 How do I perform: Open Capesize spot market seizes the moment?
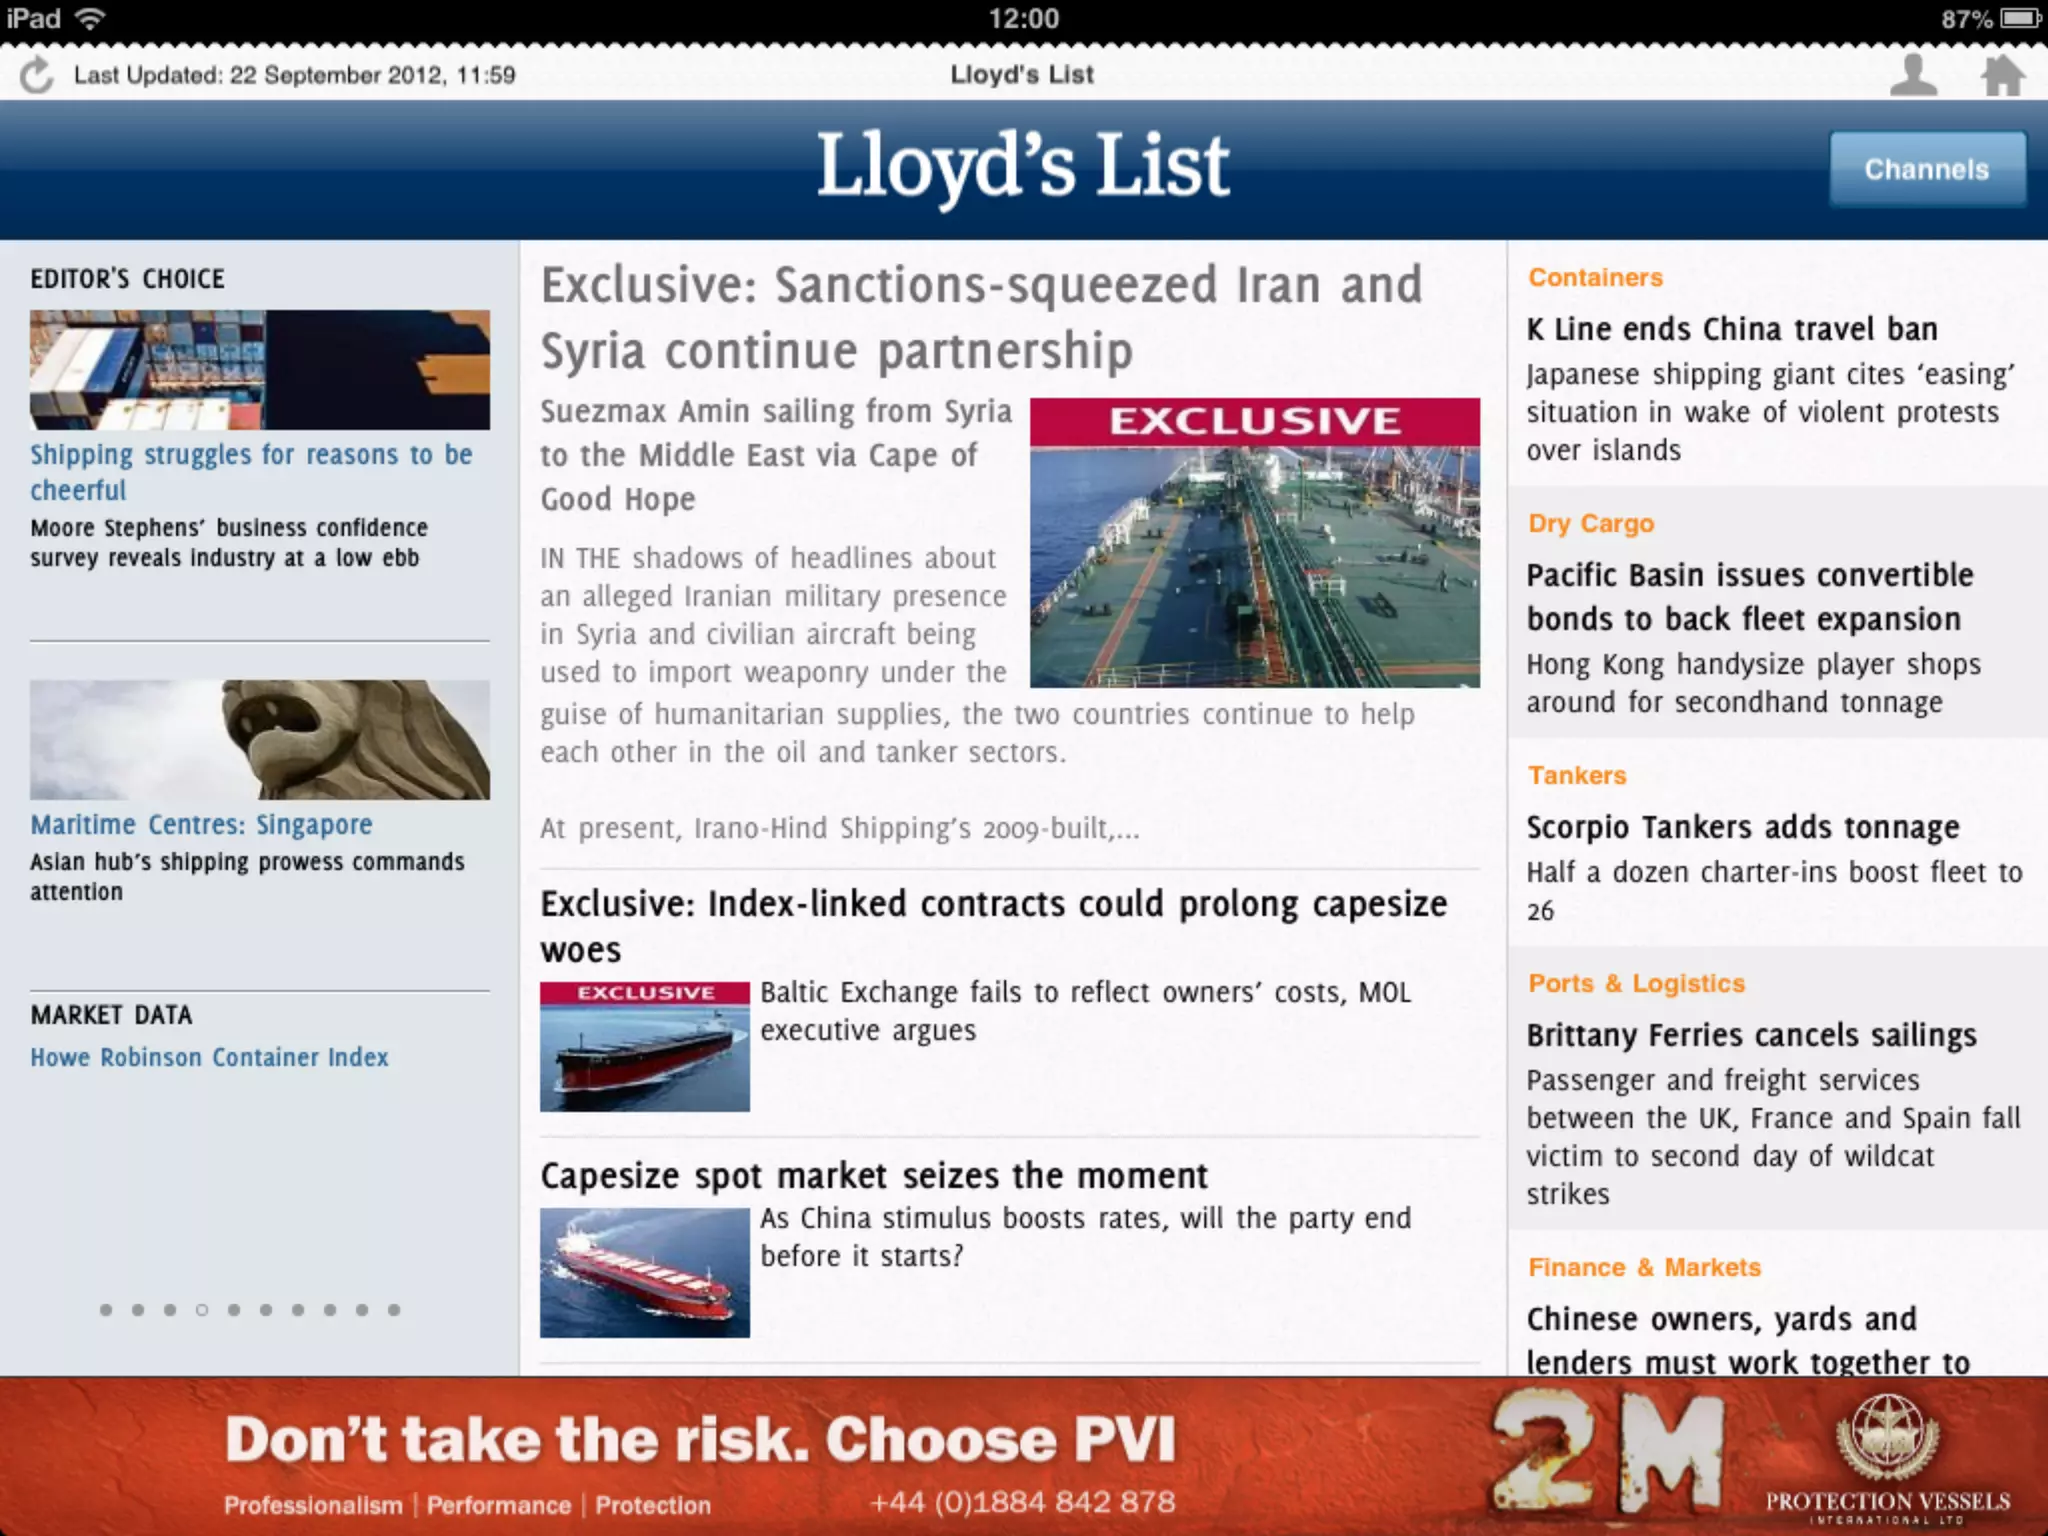[x=874, y=1176]
